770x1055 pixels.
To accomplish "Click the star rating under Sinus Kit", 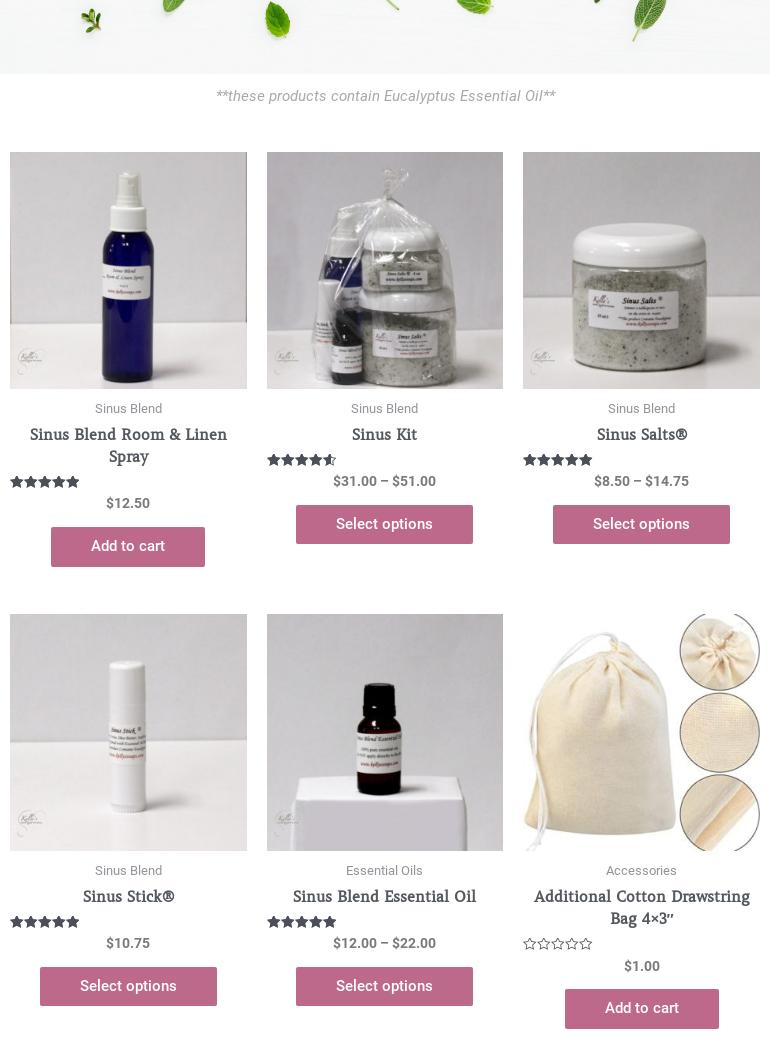I will tap(301, 460).
